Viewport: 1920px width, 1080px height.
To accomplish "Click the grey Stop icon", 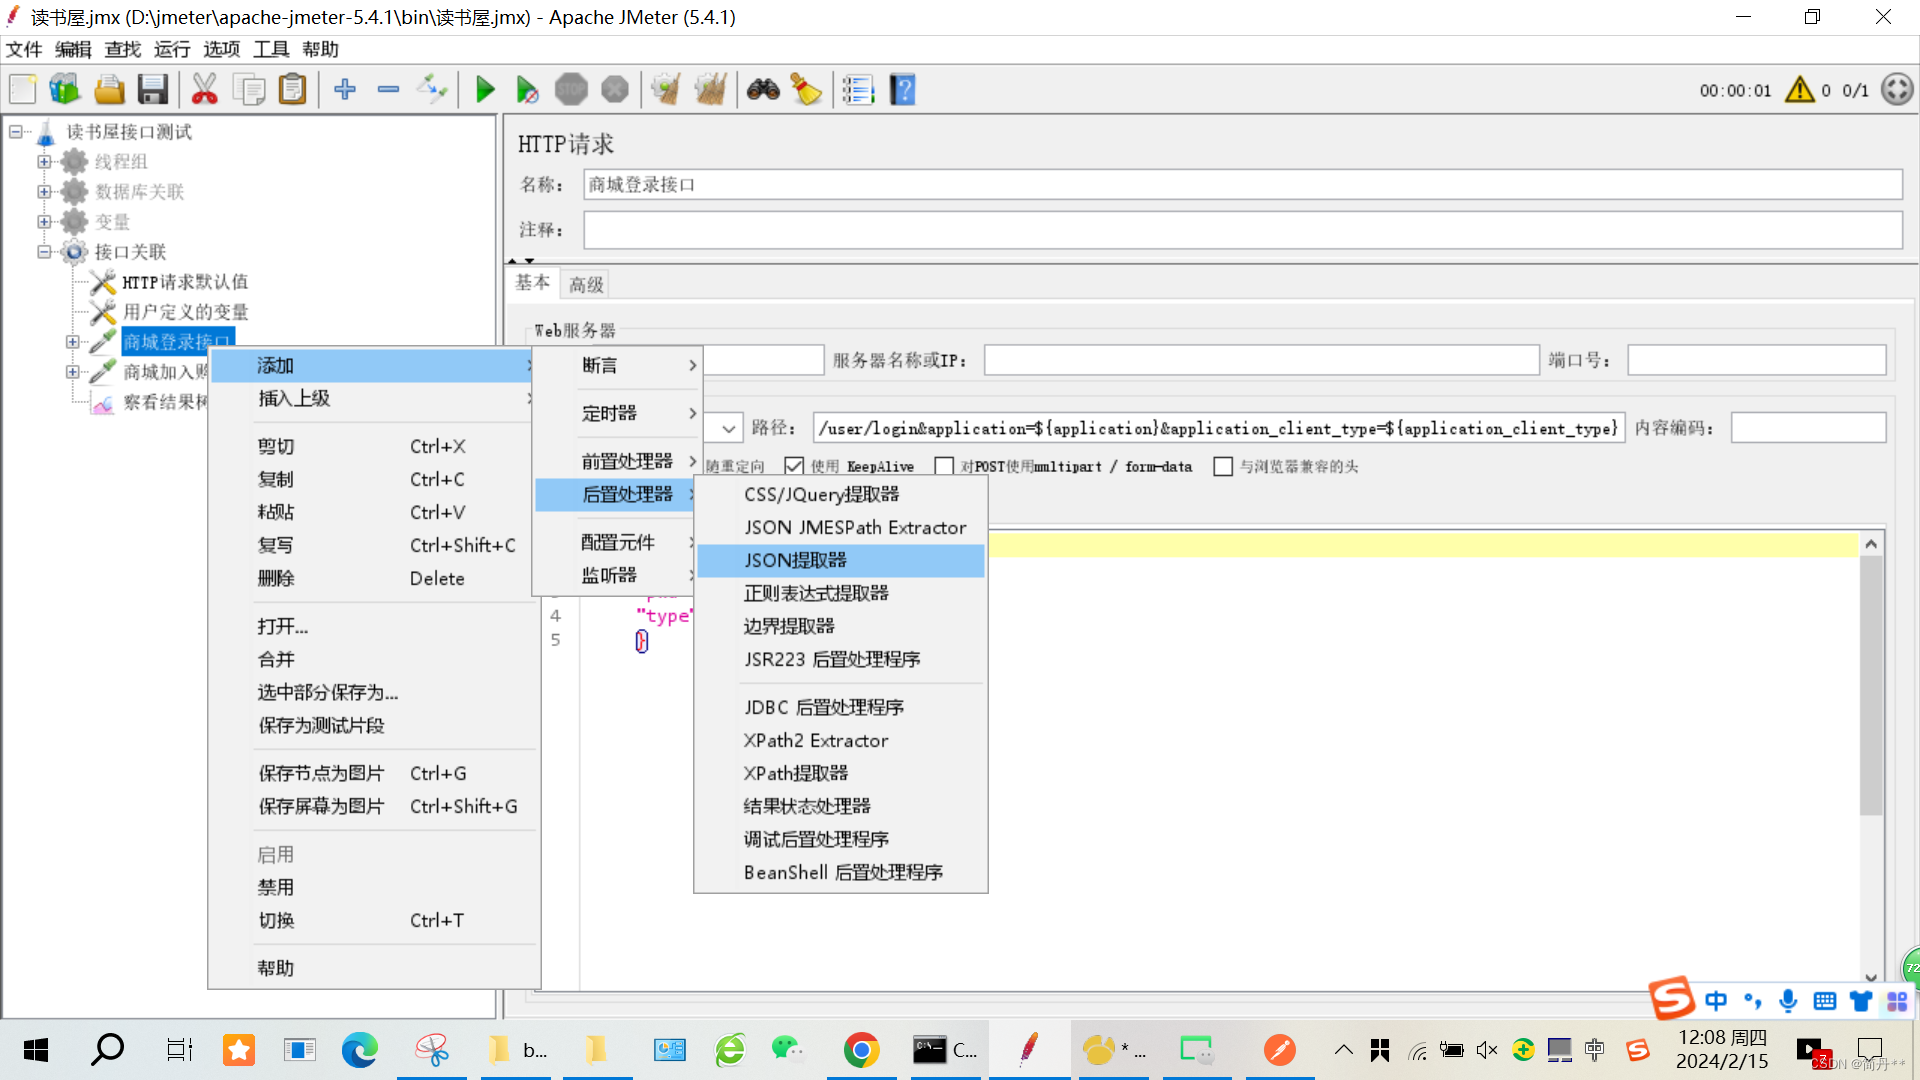I will coord(571,90).
